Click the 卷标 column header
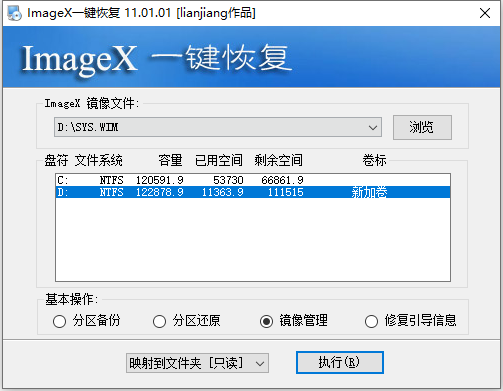503x391 pixels. 374,160
